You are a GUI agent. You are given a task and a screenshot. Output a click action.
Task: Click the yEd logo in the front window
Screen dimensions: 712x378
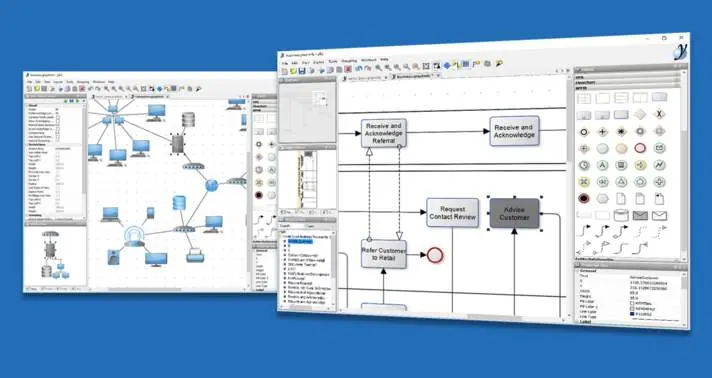click(x=680, y=52)
